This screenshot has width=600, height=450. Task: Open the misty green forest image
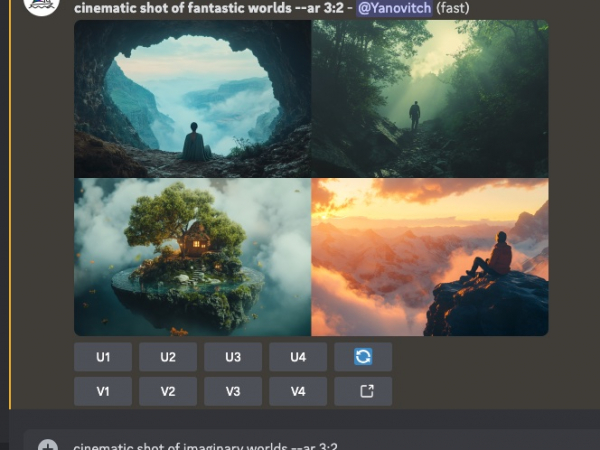click(430, 98)
